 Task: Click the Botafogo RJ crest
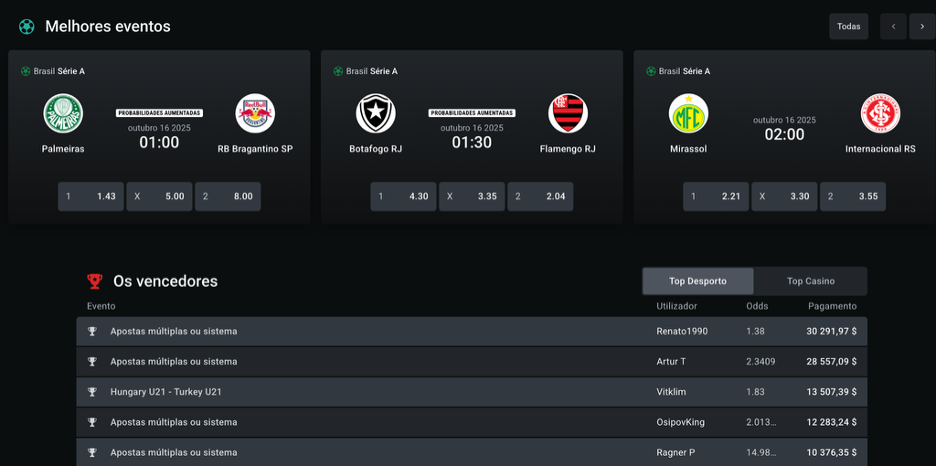(376, 114)
